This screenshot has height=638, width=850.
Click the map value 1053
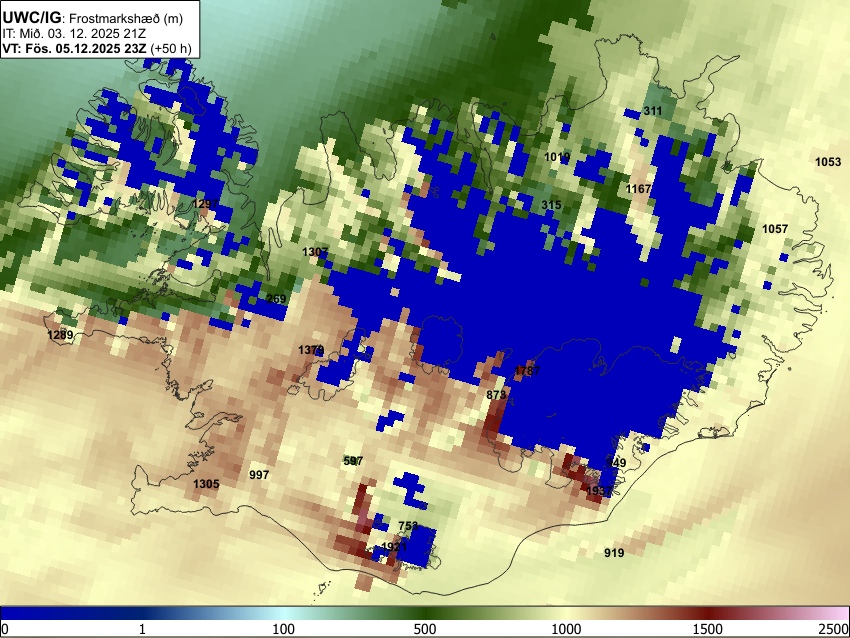pyautogui.click(x=828, y=162)
